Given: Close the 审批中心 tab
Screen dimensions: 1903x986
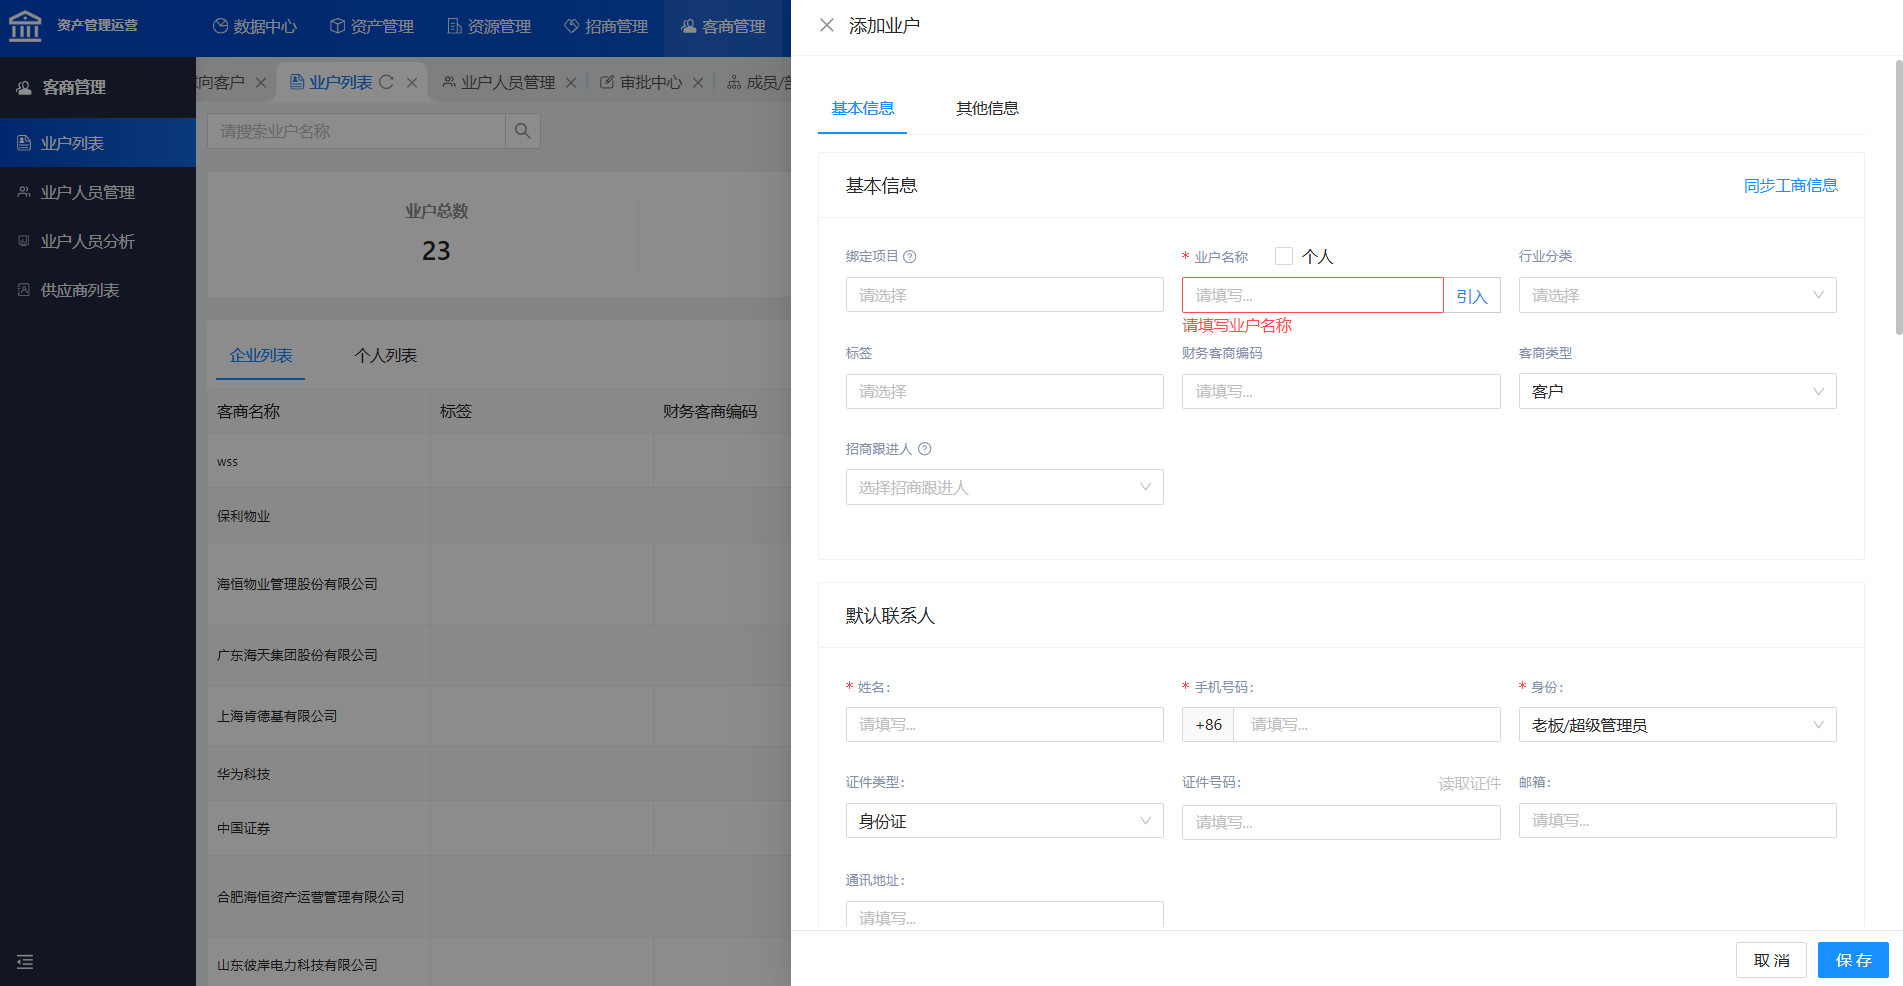Looking at the screenshot, I should (698, 83).
